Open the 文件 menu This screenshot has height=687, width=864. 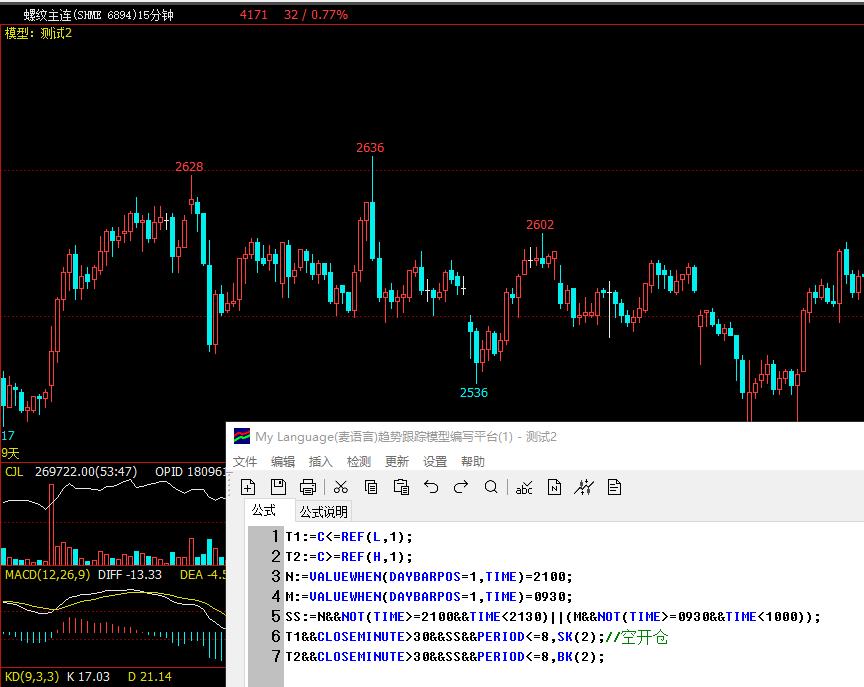pos(245,462)
